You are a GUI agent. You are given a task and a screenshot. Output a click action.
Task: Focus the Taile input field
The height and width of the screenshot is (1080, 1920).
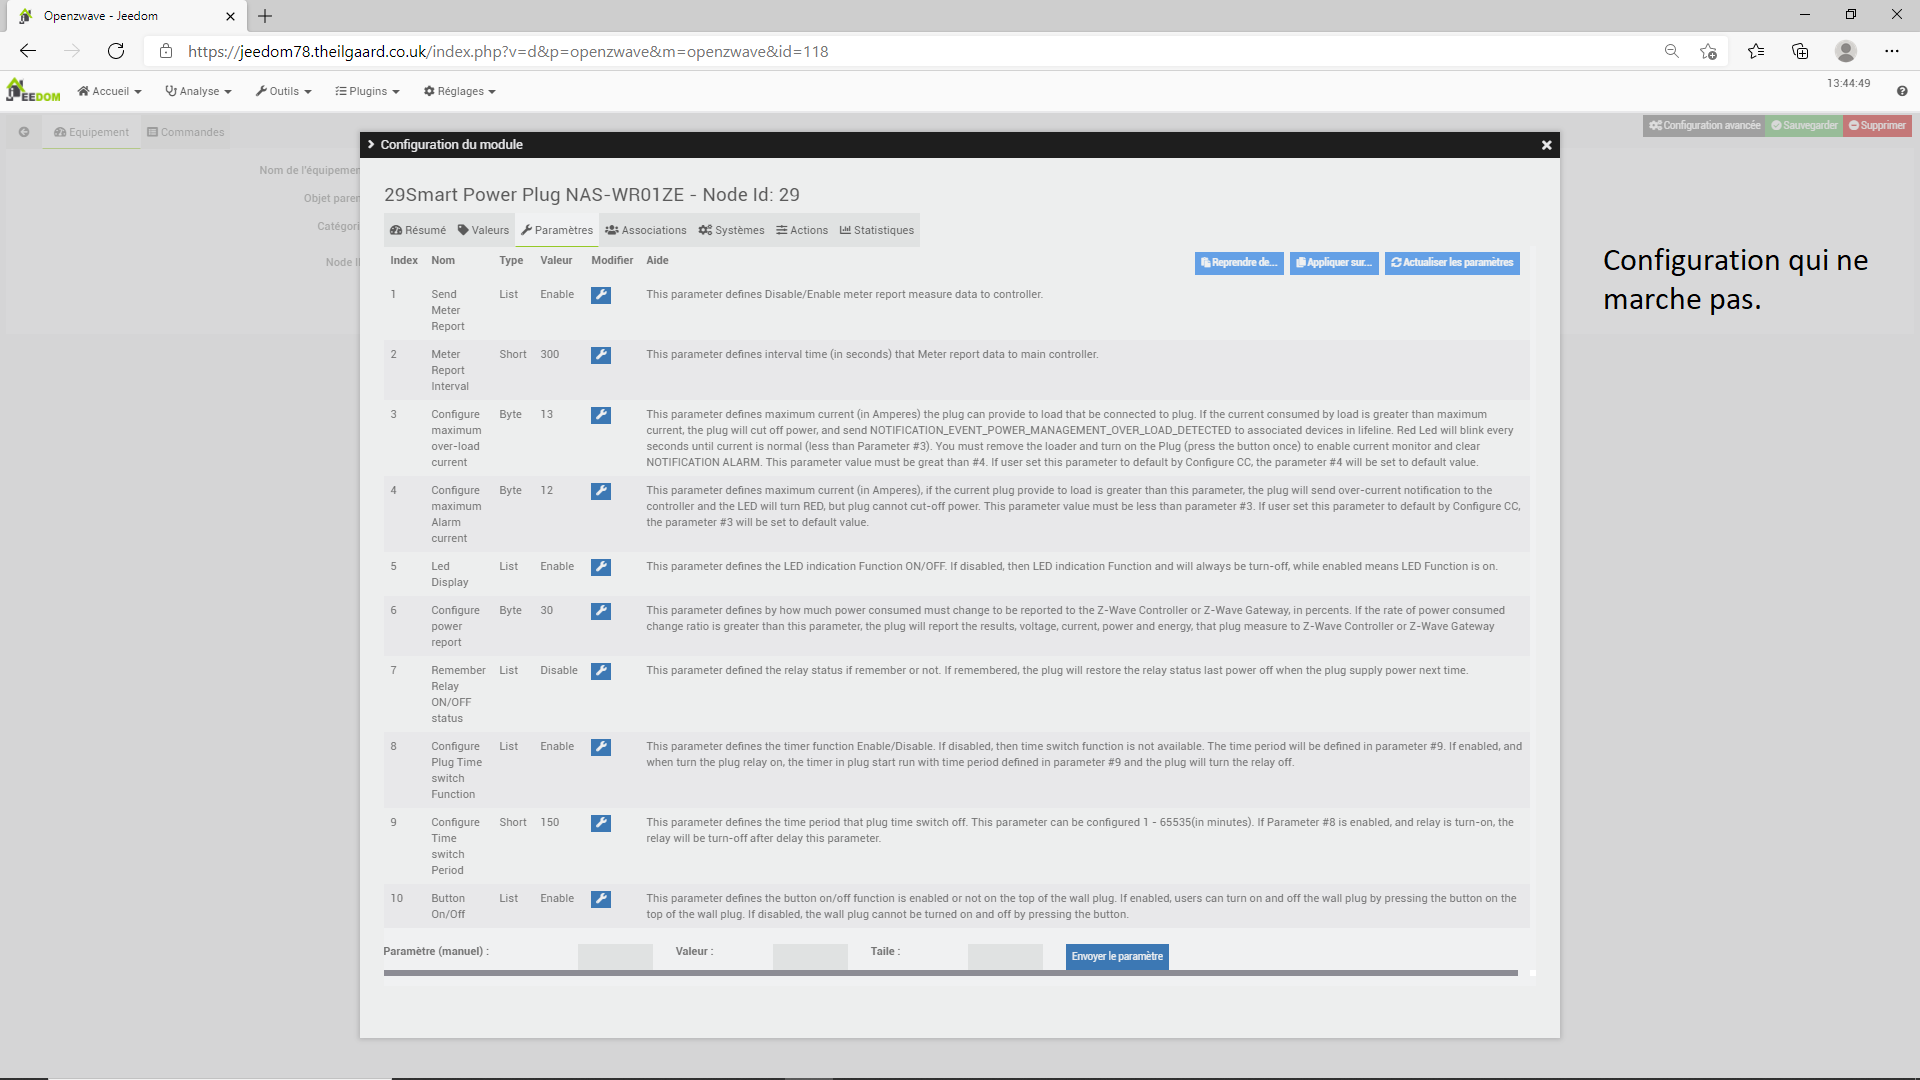tap(1005, 956)
